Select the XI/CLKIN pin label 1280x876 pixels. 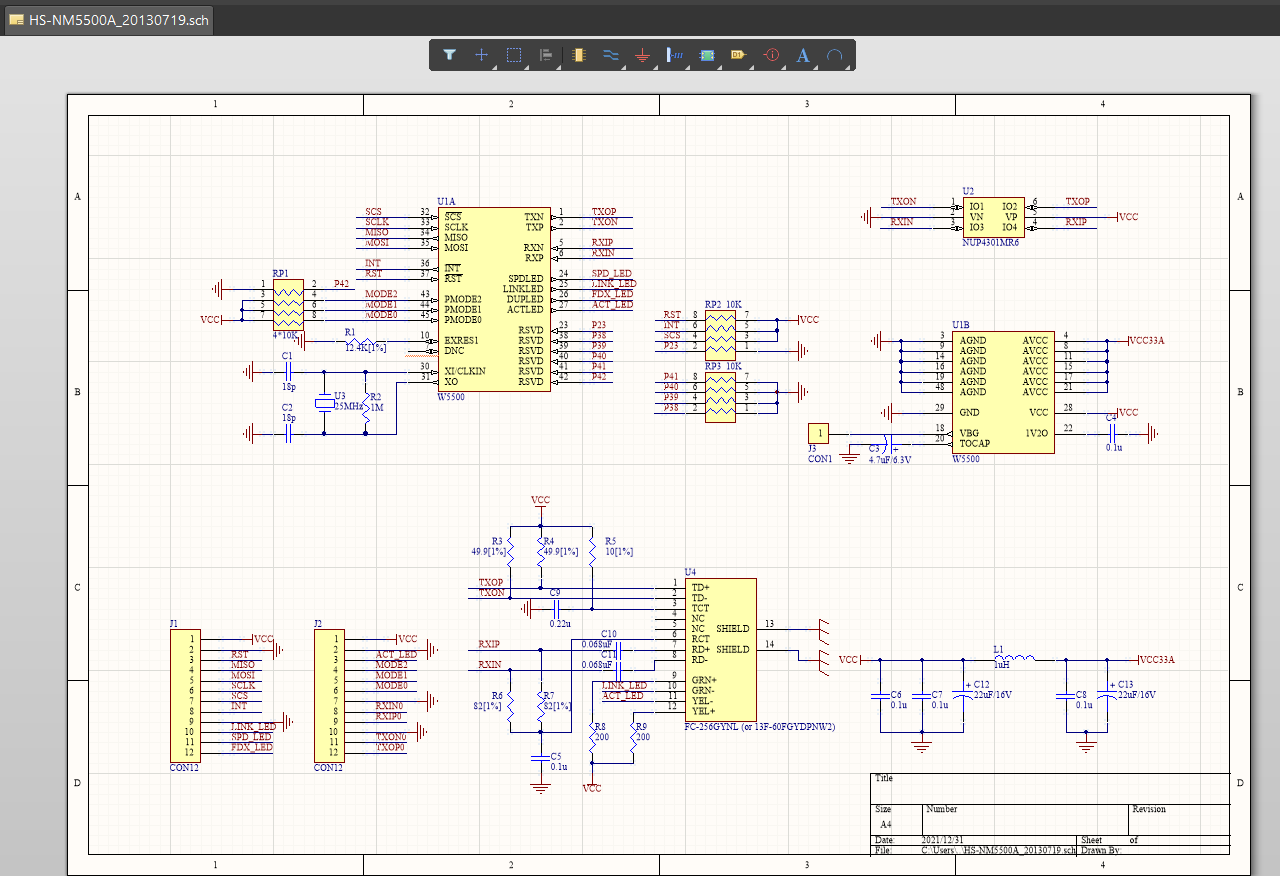coord(465,371)
